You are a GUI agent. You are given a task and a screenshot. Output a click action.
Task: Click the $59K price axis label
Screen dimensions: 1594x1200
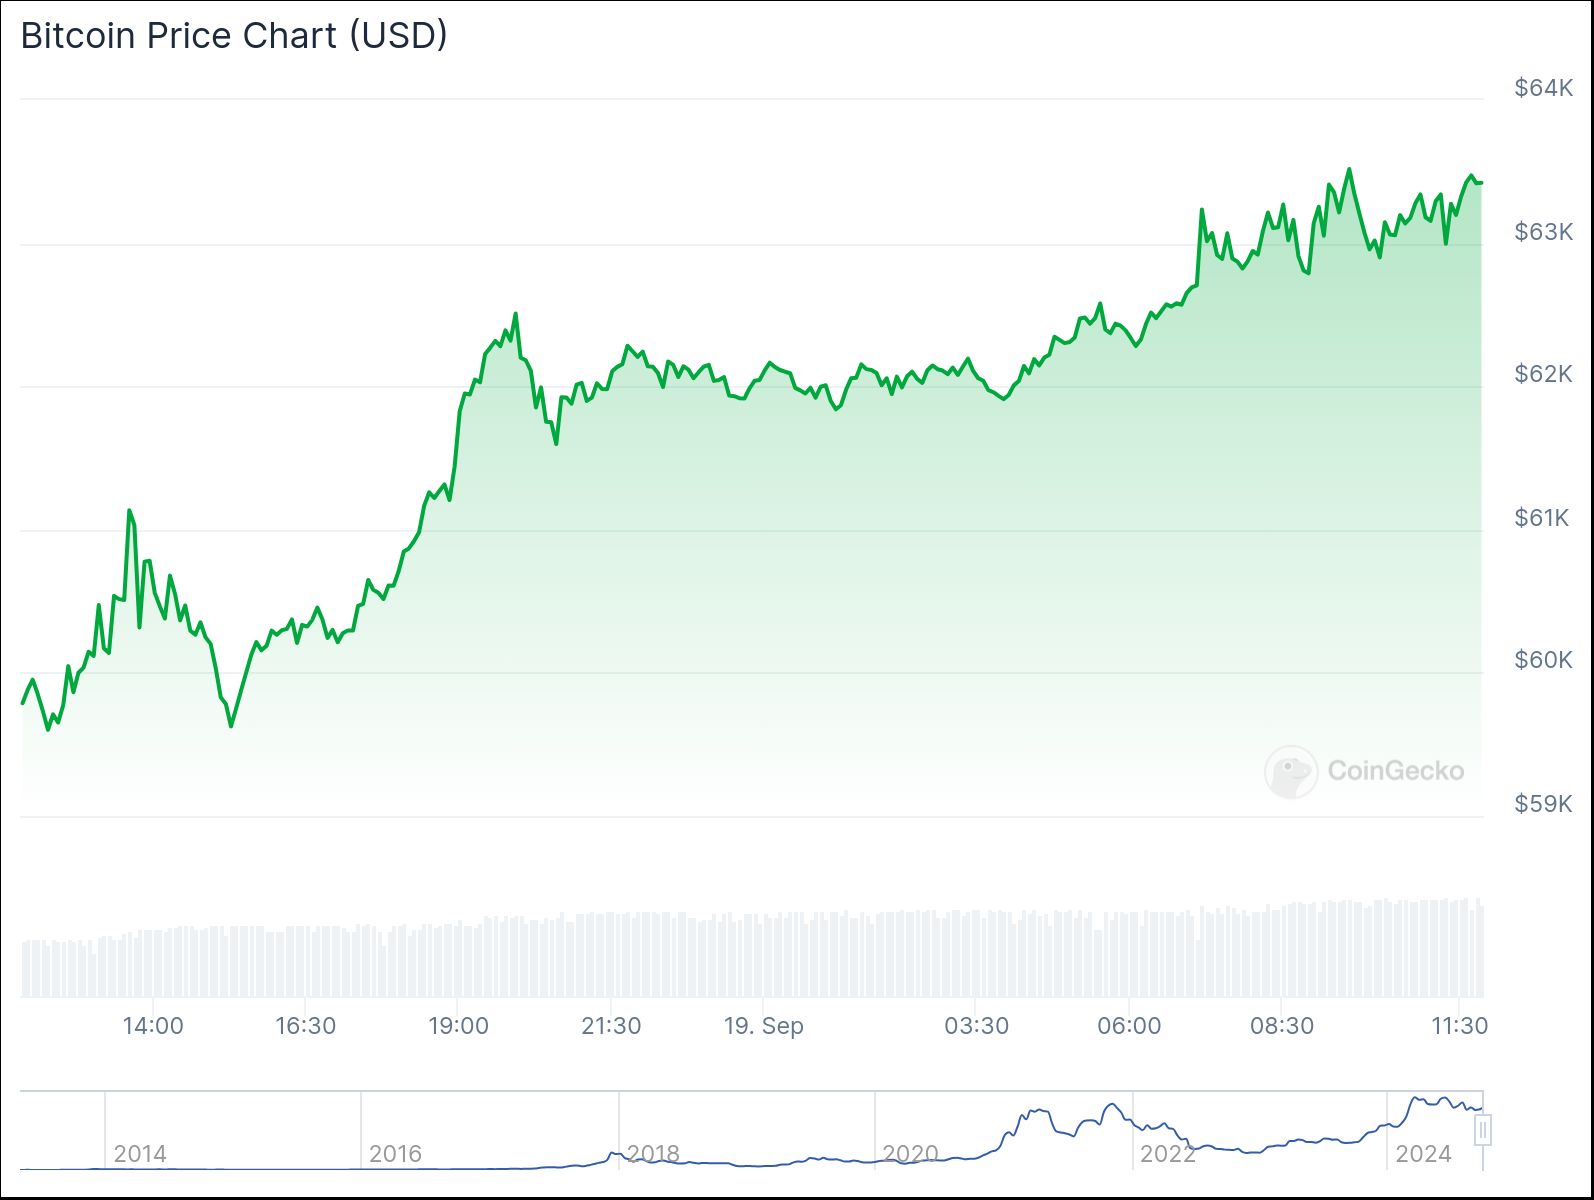(1543, 803)
